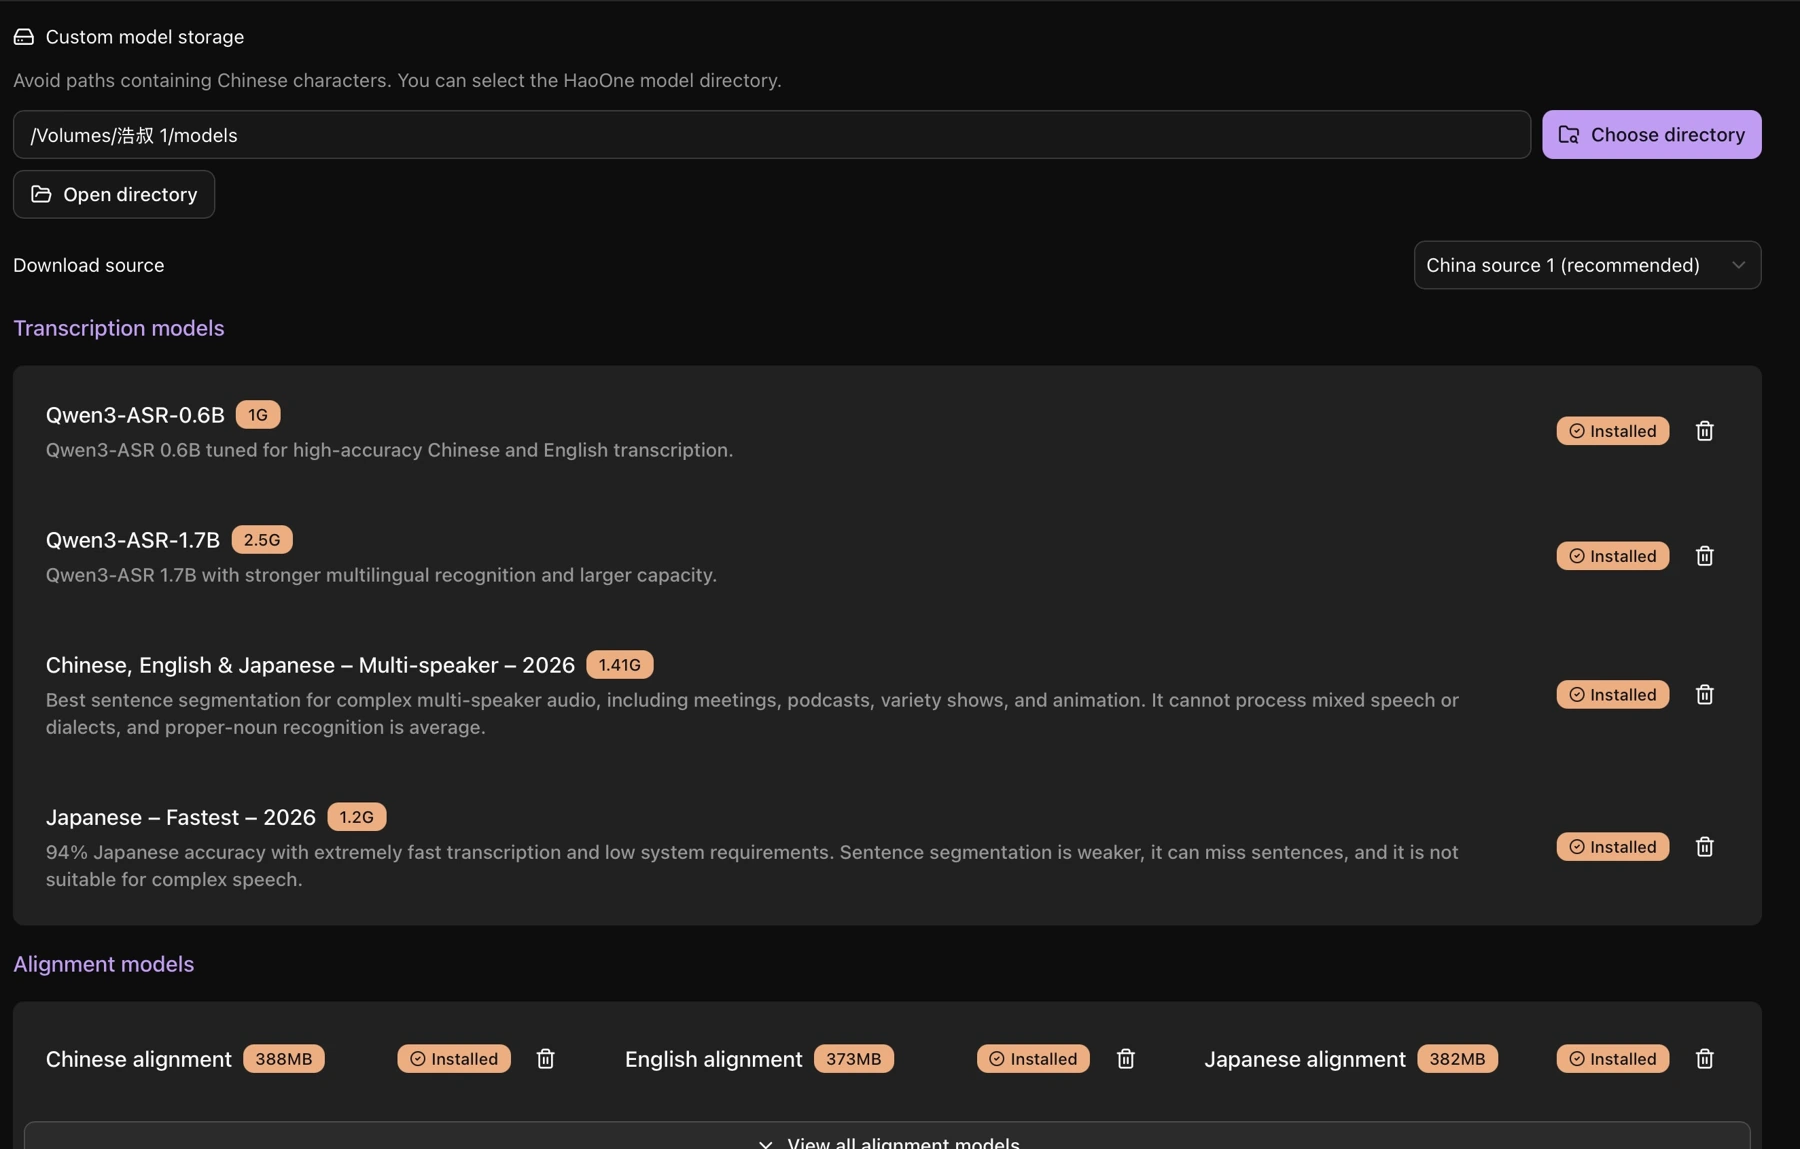The height and width of the screenshot is (1149, 1800).
Task: Click the Qwen3-ASR-0.6B model name
Action: click(x=135, y=415)
